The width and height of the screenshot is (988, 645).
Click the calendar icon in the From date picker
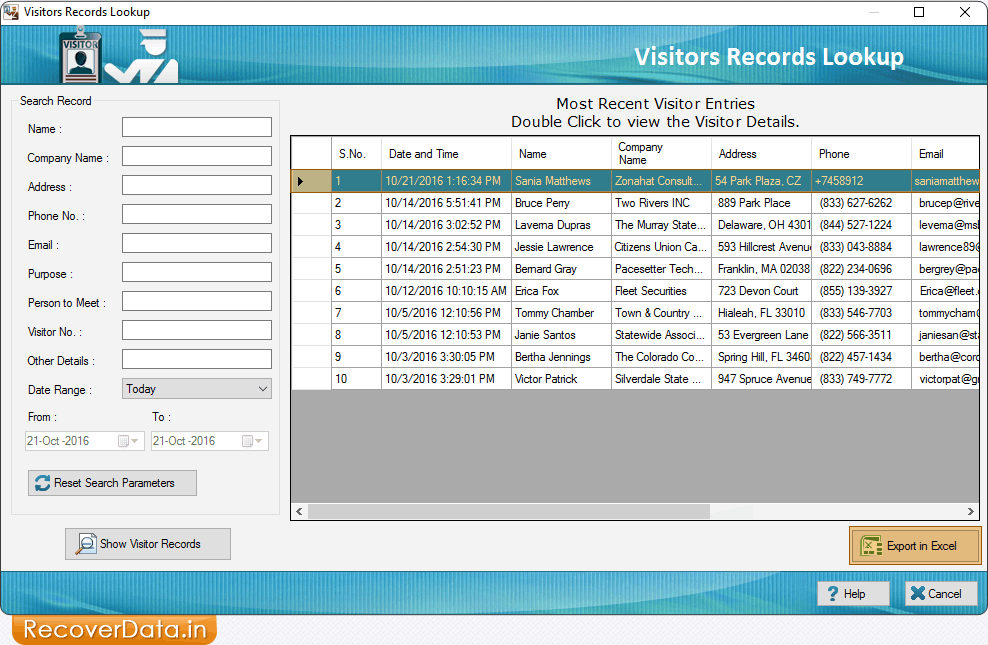125,440
